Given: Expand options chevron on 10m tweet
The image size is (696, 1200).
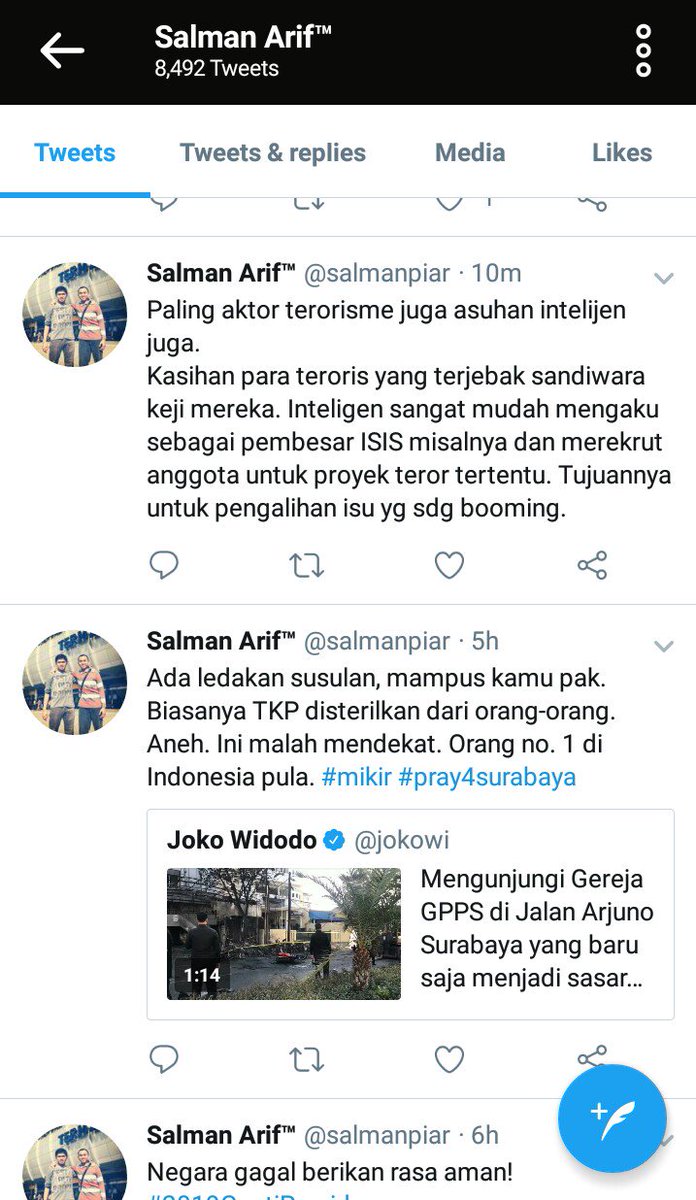Looking at the screenshot, I should 663,279.
